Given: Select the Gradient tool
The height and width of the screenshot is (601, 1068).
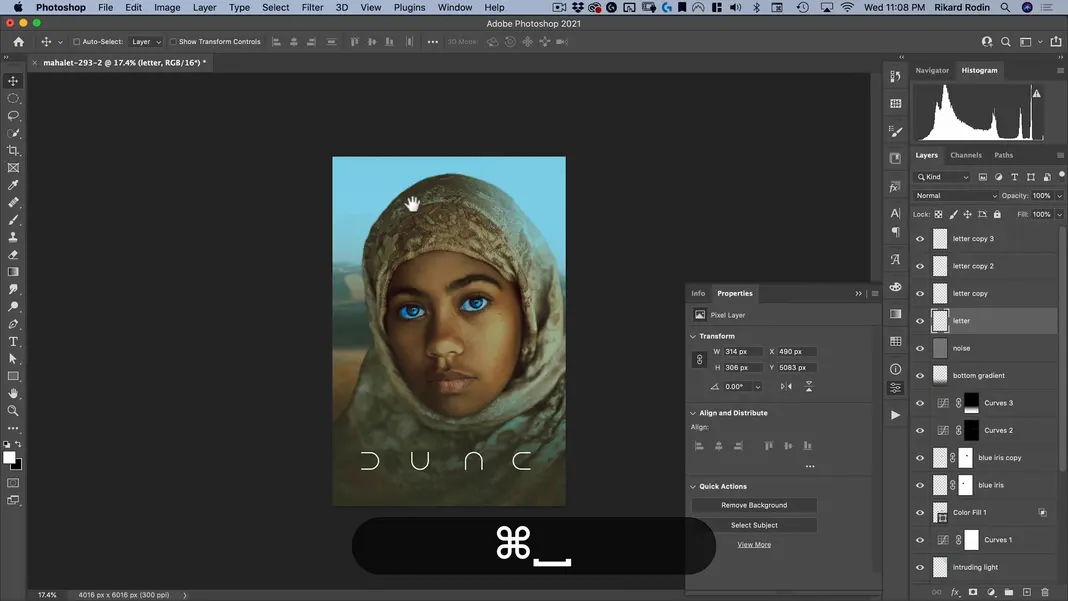Looking at the screenshot, I should [x=13, y=272].
